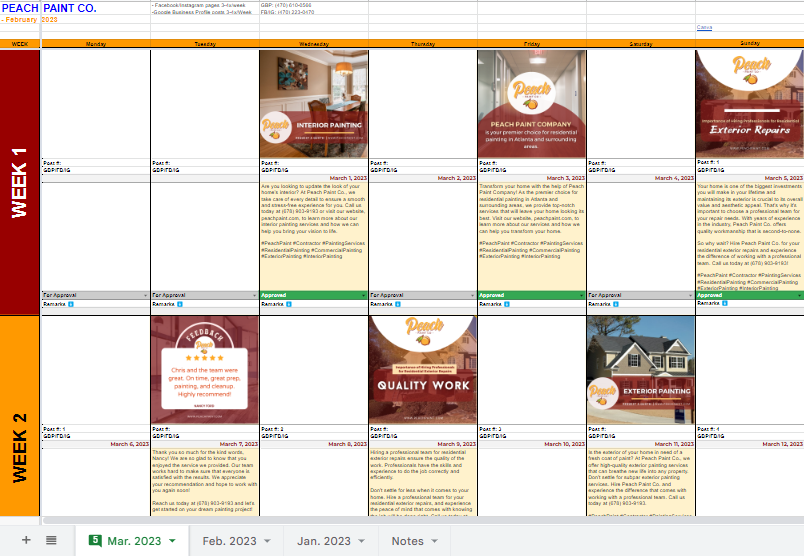Select the Interior Painting post image
804x556 pixels.
[314, 104]
